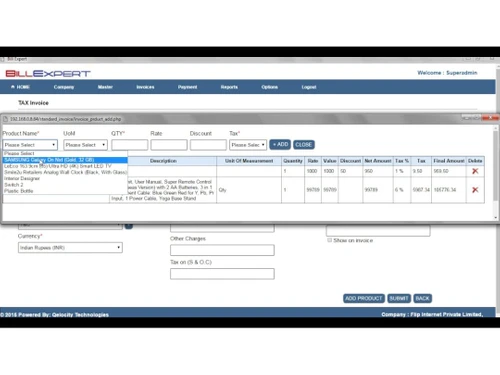Screen dimensions: 500x375
Task: Click the Other Charges input field
Action: [222, 250]
